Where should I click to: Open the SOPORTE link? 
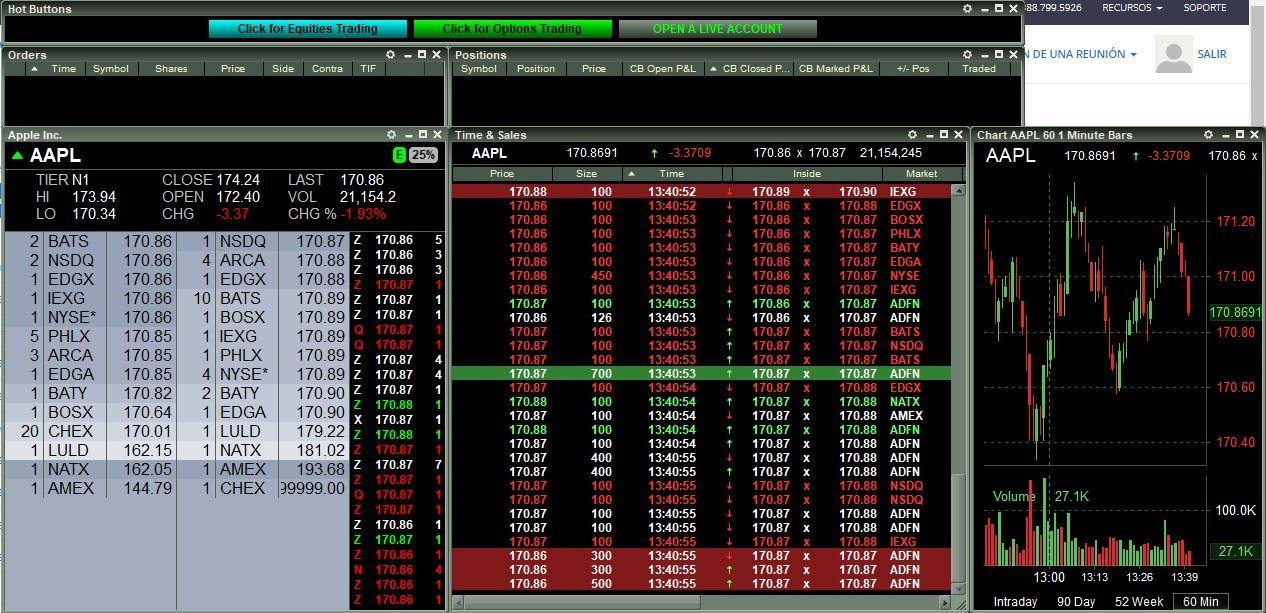coord(1205,8)
